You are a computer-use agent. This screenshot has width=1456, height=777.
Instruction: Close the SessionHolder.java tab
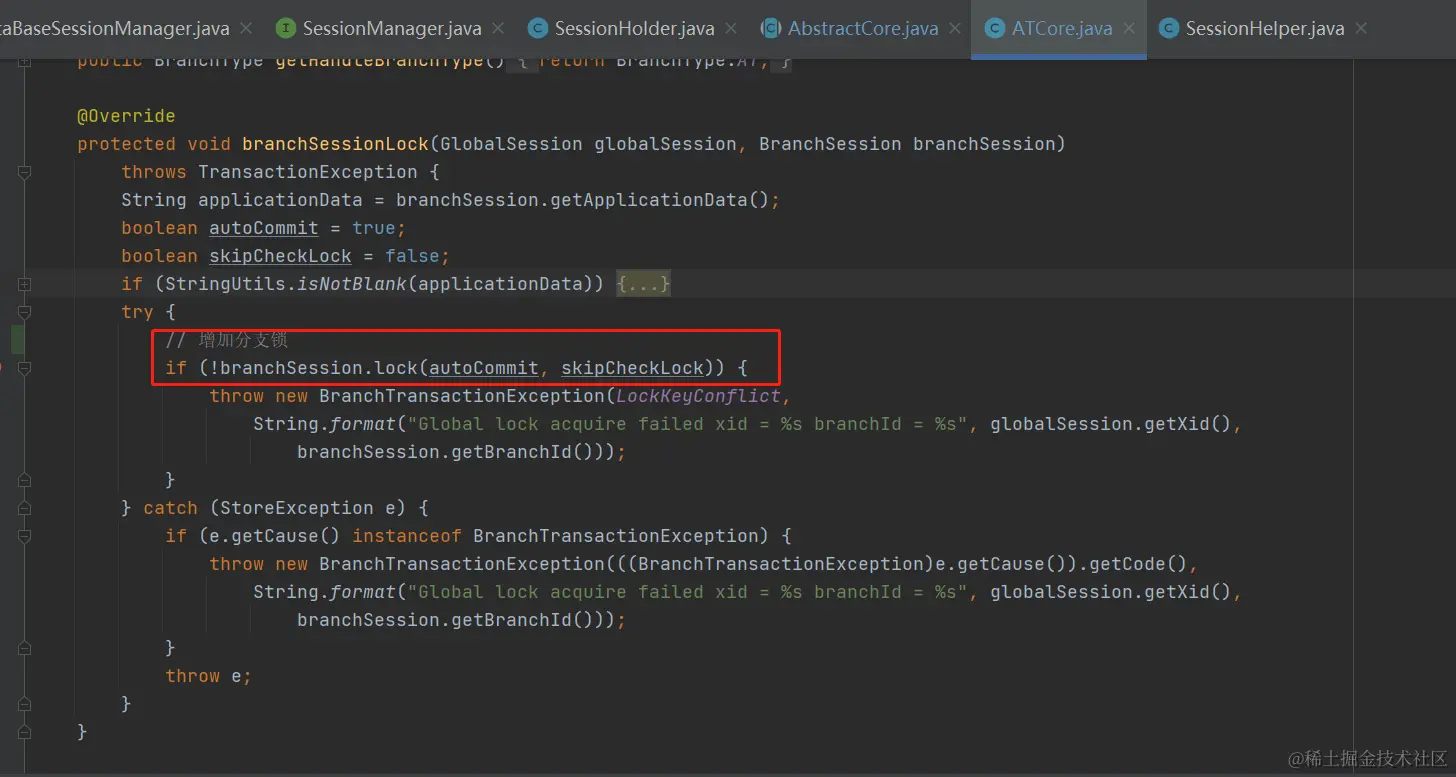(x=732, y=29)
